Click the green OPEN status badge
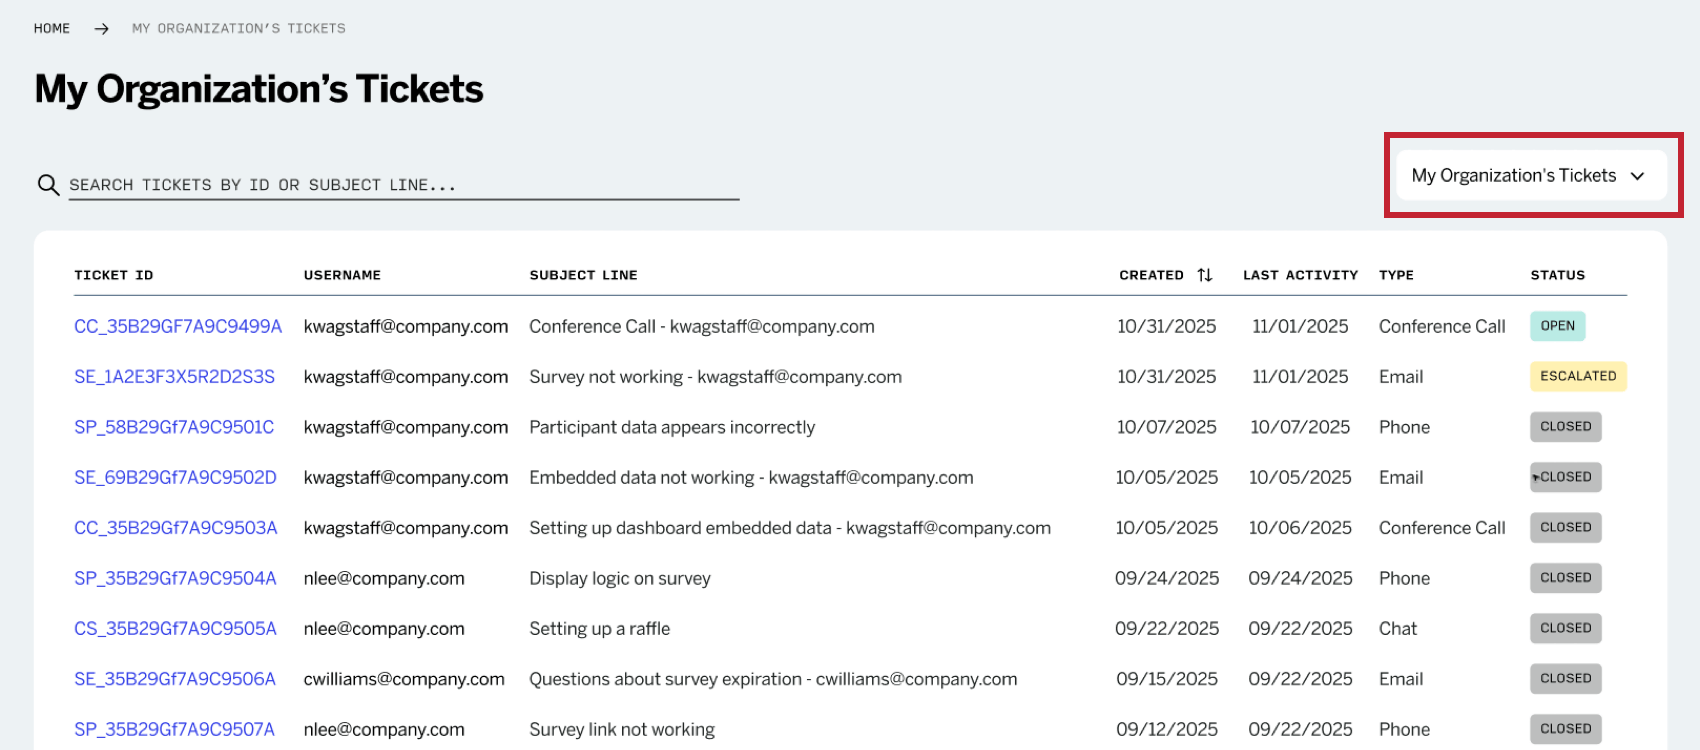 click(x=1557, y=326)
